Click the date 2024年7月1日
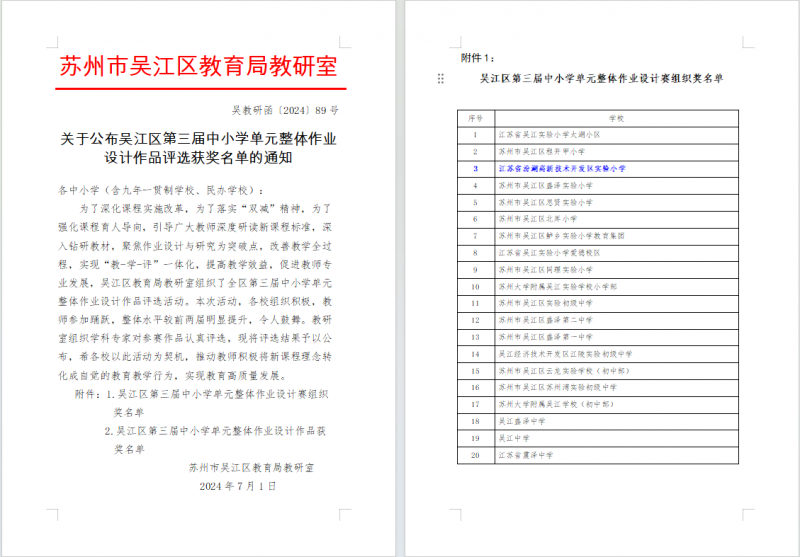800x557 pixels. tap(238, 486)
